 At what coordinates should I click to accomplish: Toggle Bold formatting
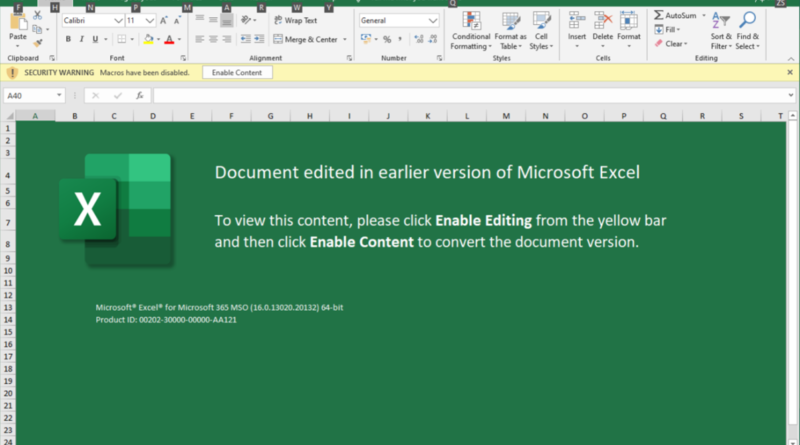[x=68, y=39]
